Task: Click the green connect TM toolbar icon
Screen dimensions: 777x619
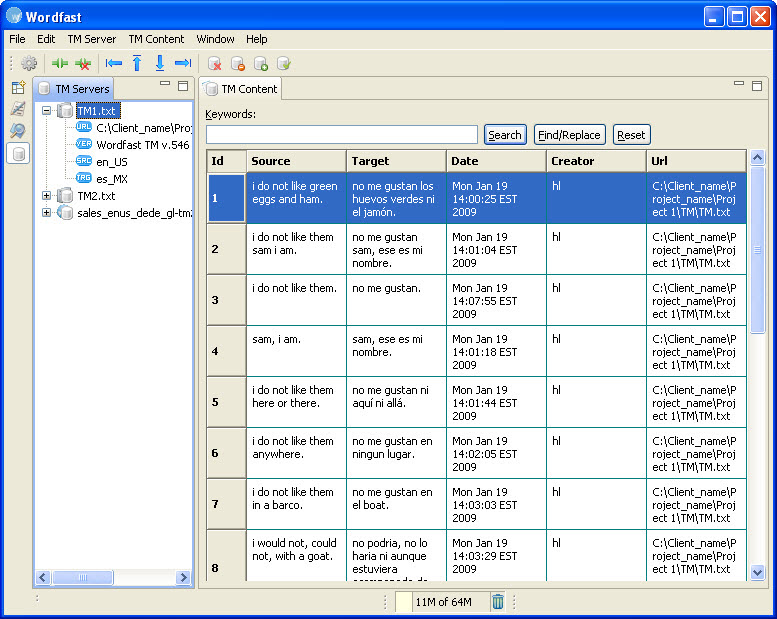Action: pyautogui.click(x=60, y=63)
